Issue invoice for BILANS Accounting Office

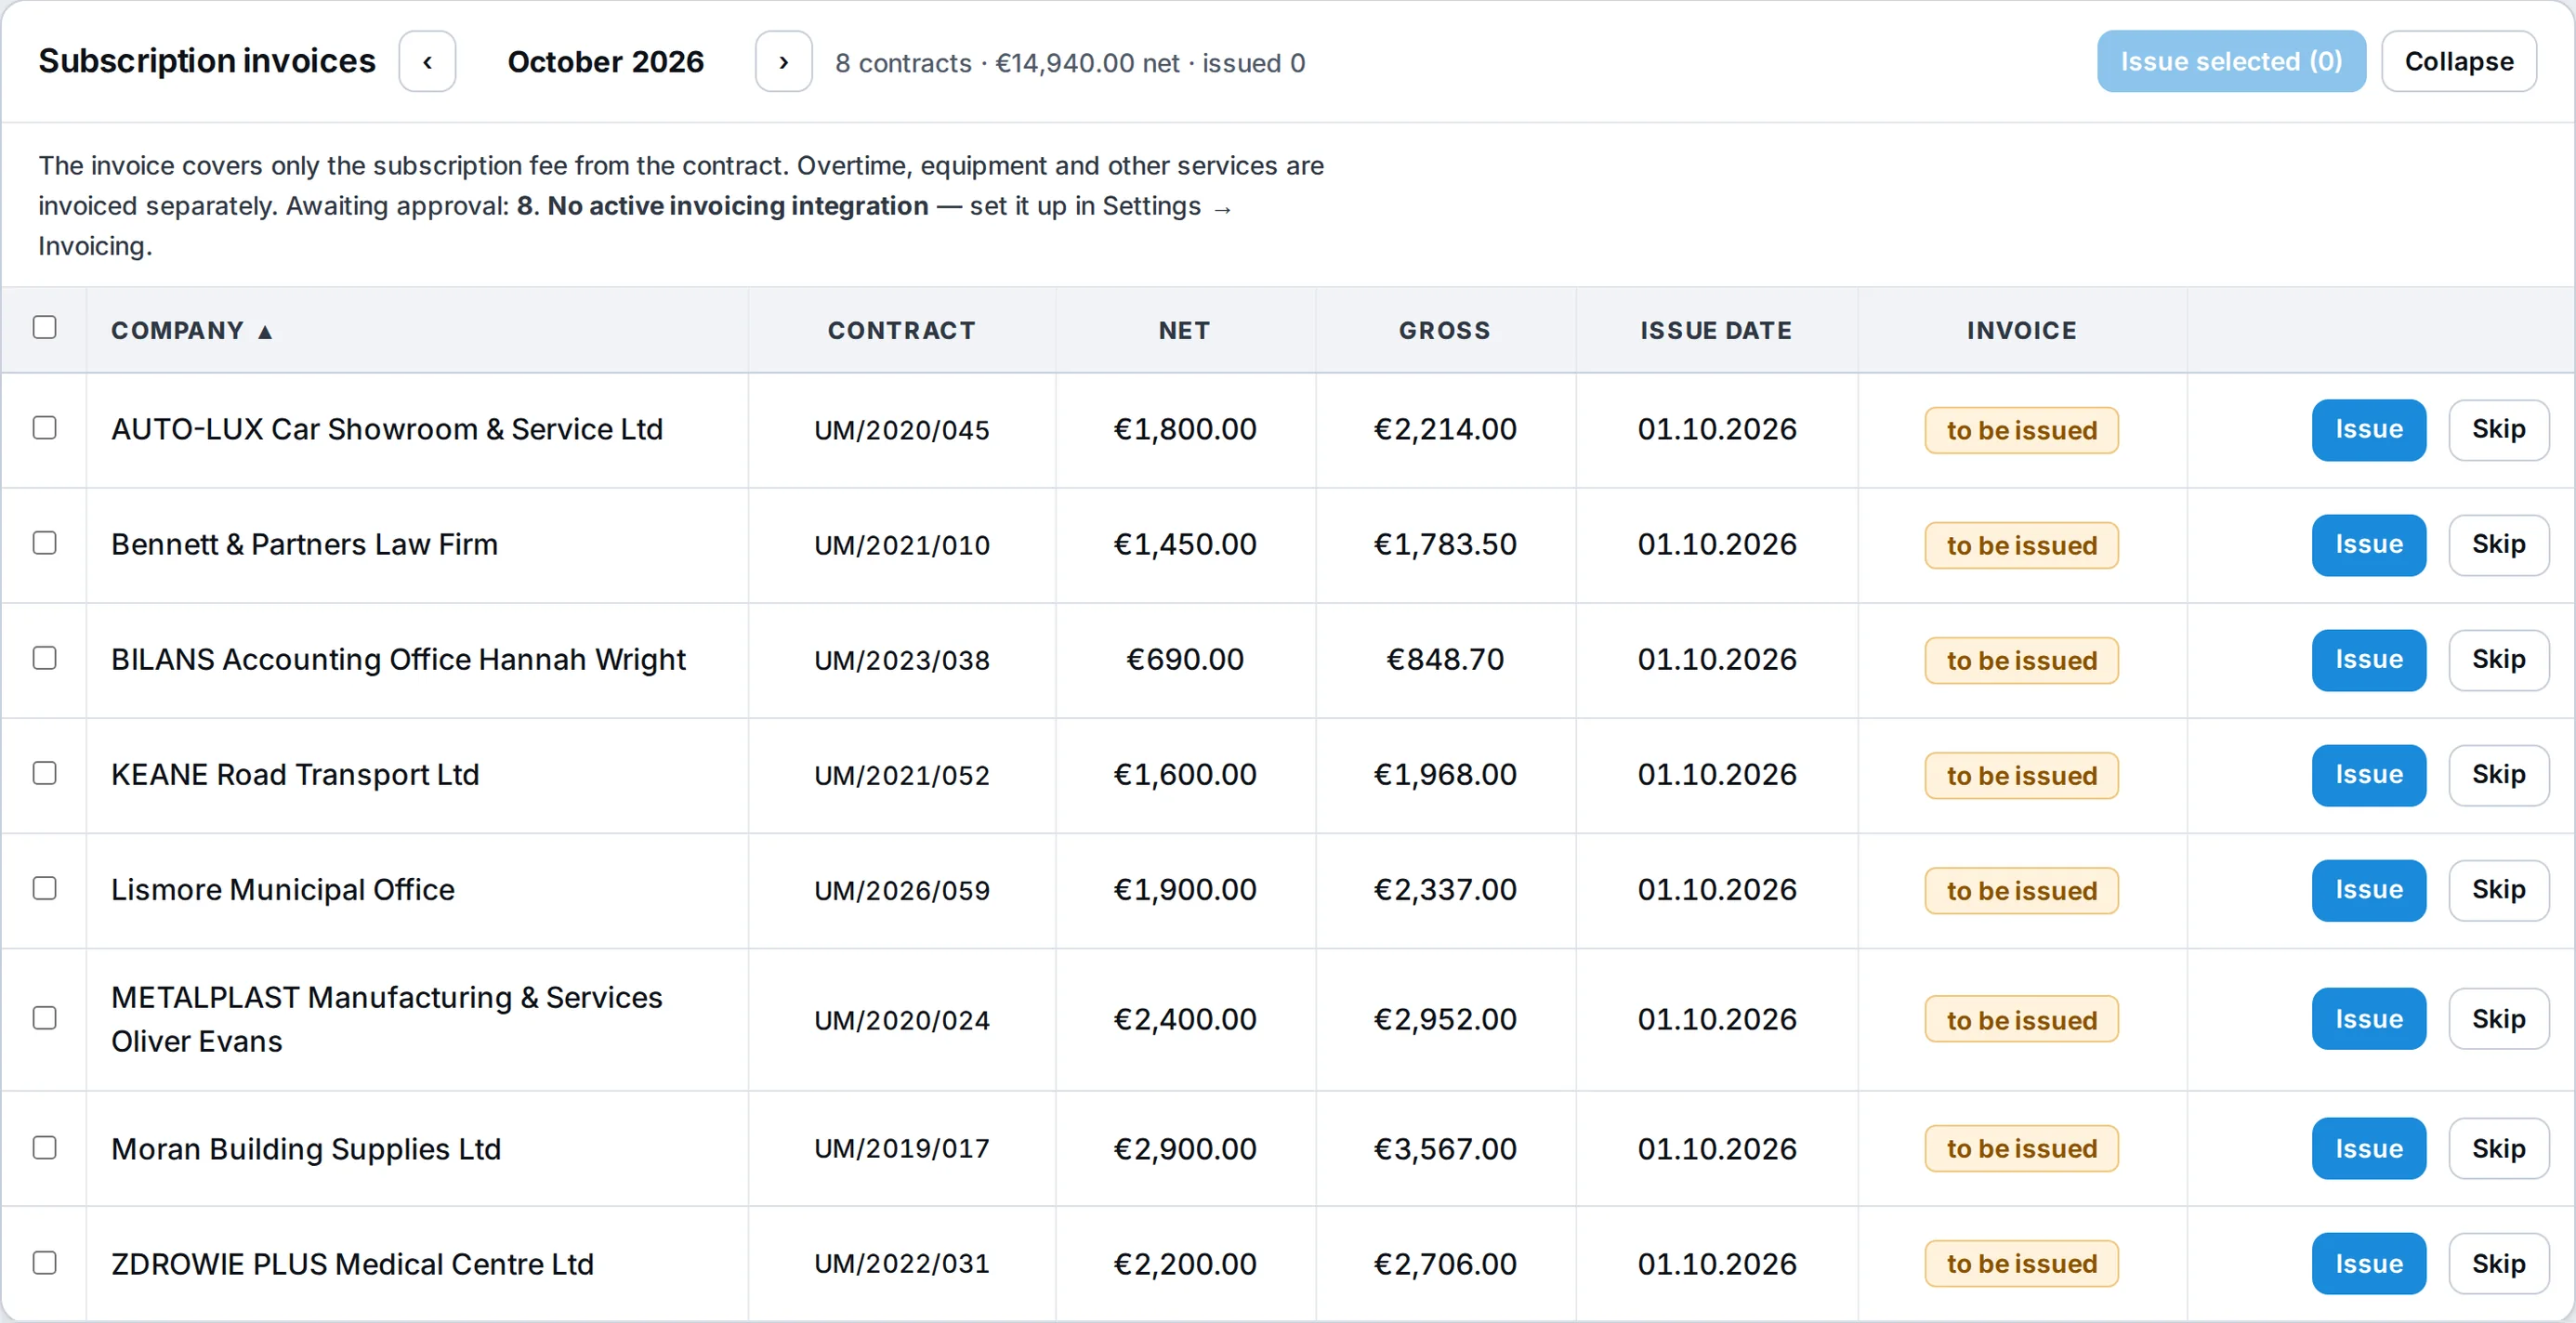(2368, 660)
